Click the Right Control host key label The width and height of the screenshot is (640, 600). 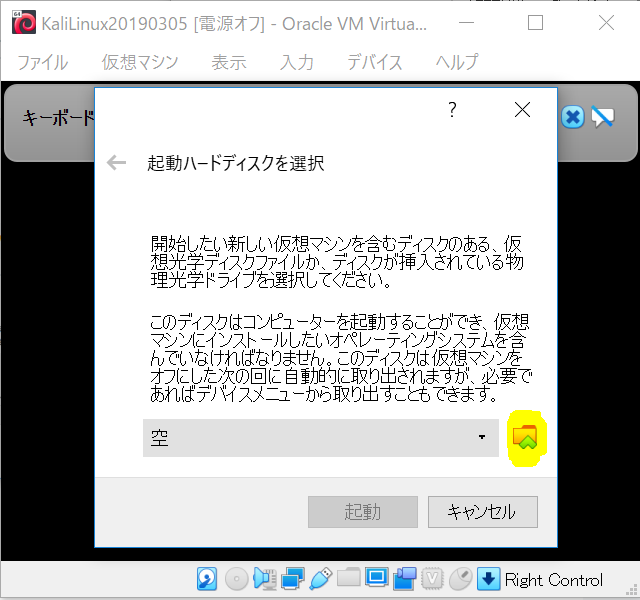click(553, 580)
